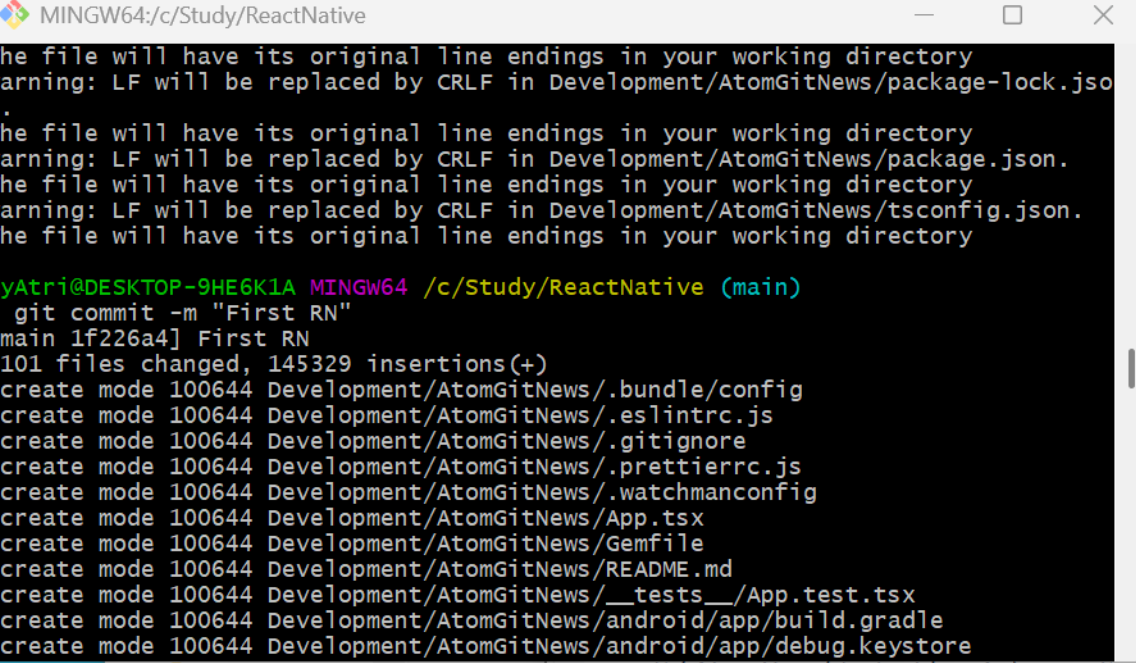This screenshot has height=663, width=1136.
Task: Close the MINGW64 terminal window
Action: pos(1103,14)
